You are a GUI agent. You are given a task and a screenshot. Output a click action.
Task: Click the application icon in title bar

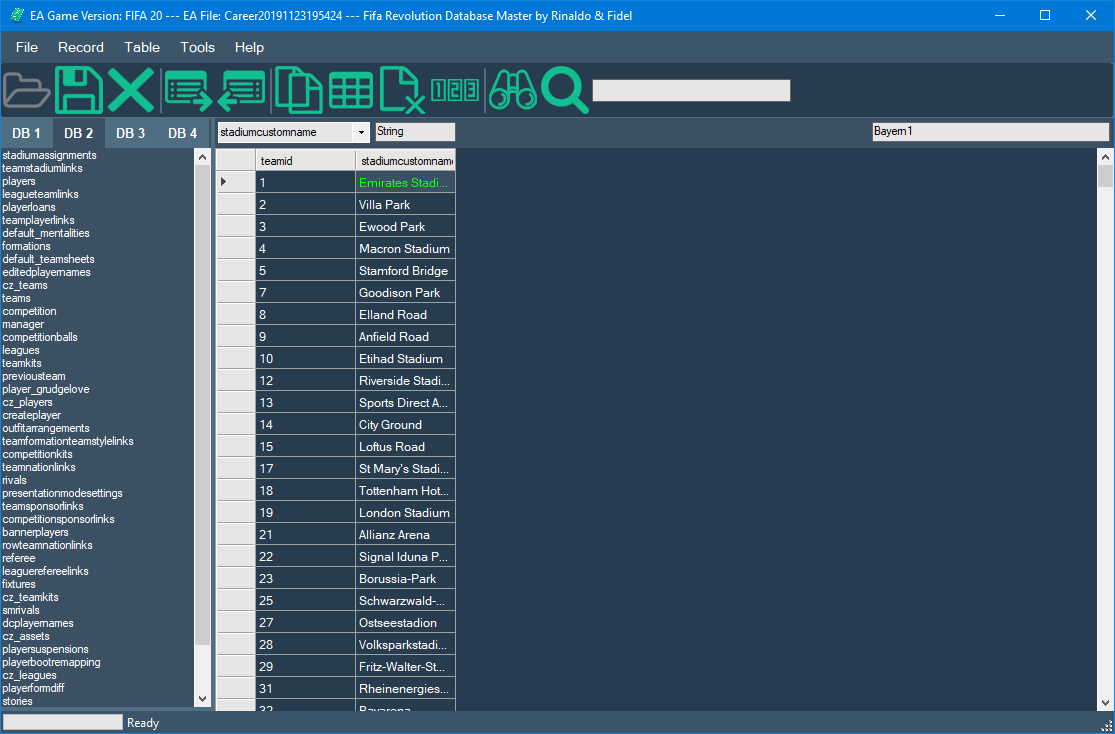(18, 16)
